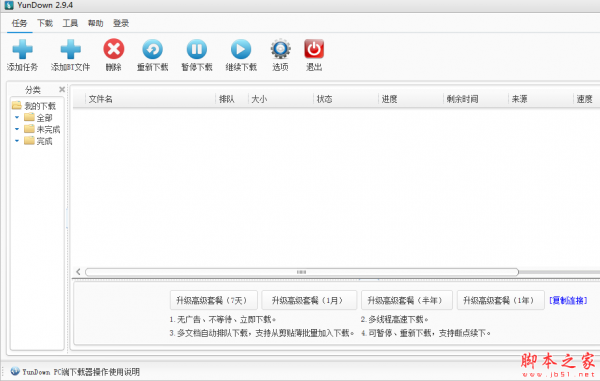This screenshot has width=600, height=381.
Task: Open the 登录 menu
Action: (121, 23)
